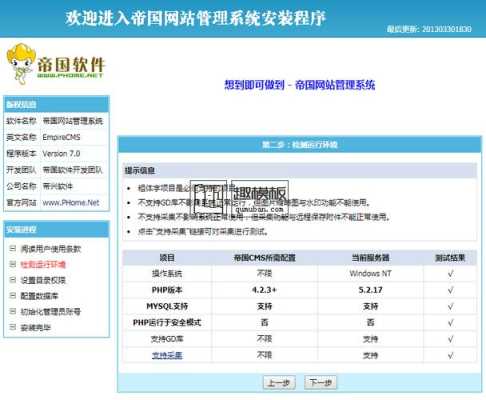Click the checkmark in the MYSQL支持 row
Image resolution: width=486 pixels, height=400 pixels.
point(450,306)
